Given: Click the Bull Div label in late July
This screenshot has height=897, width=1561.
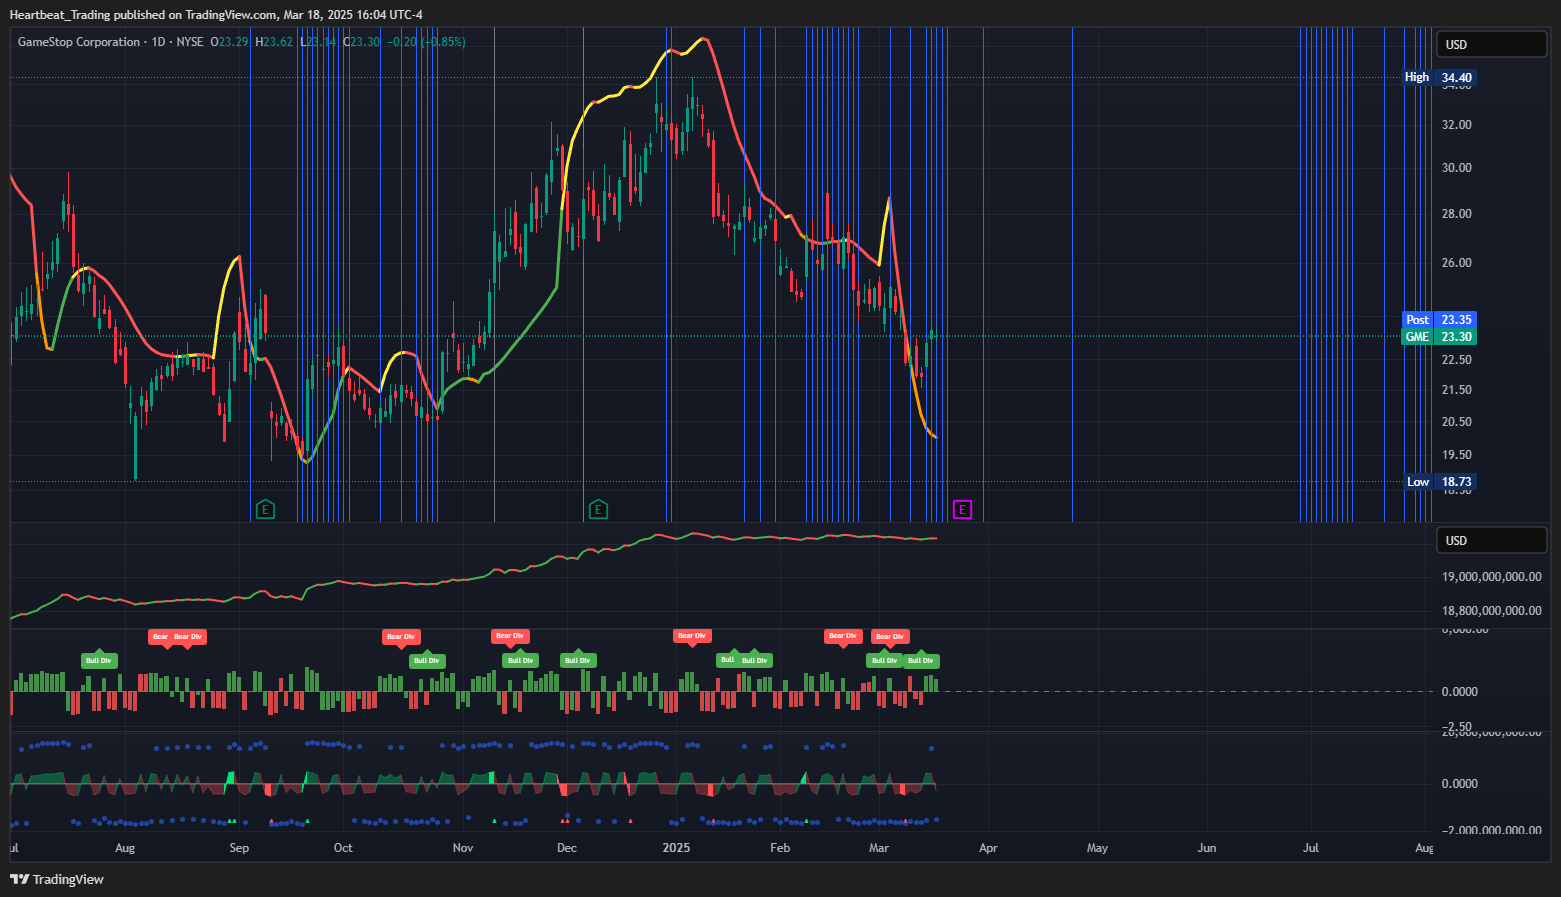Looking at the screenshot, I should tap(99, 660).
